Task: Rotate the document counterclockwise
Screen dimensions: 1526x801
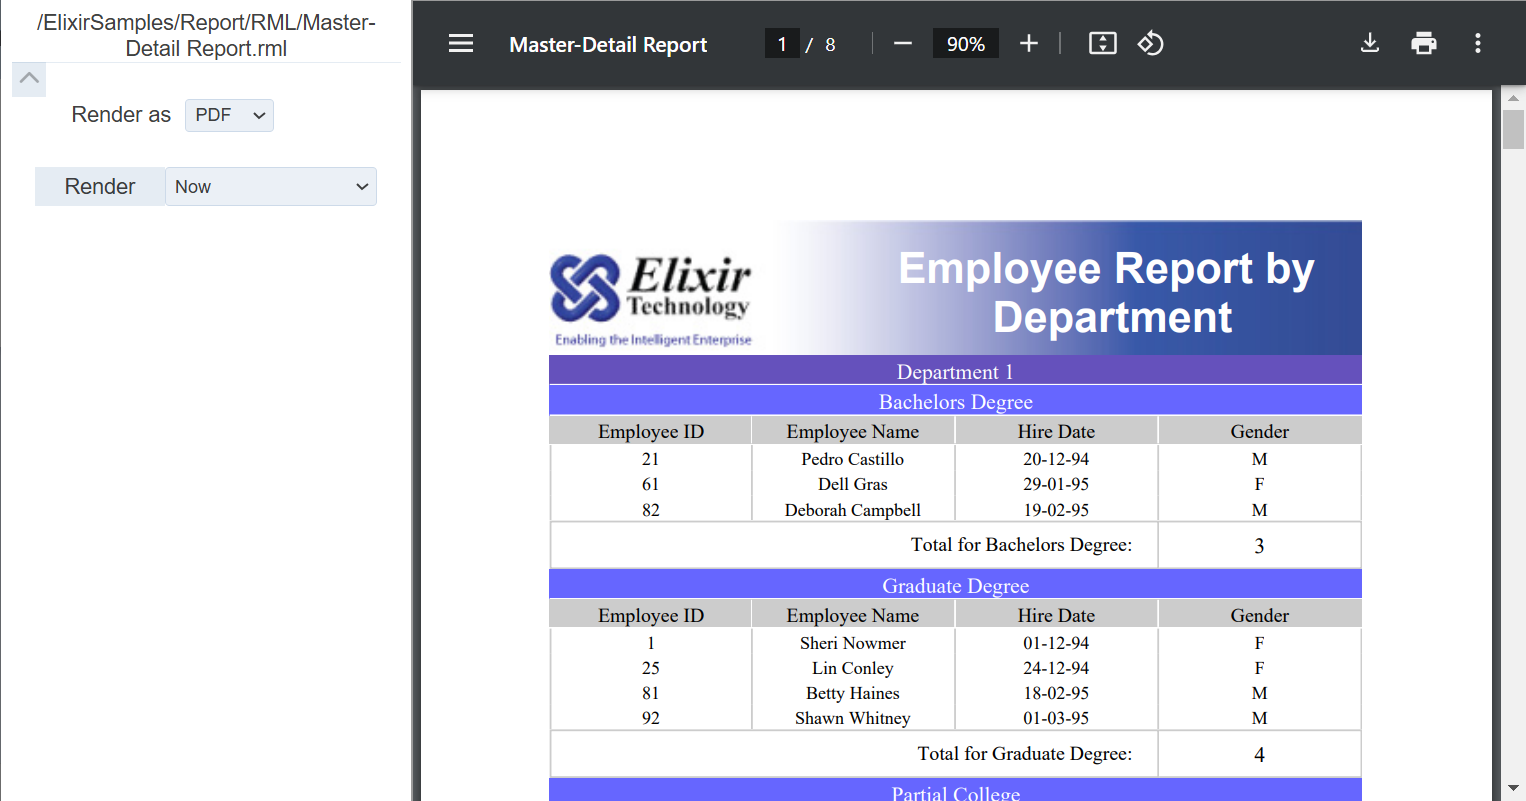Action: pyautogui.click(x=1150, y=43)
